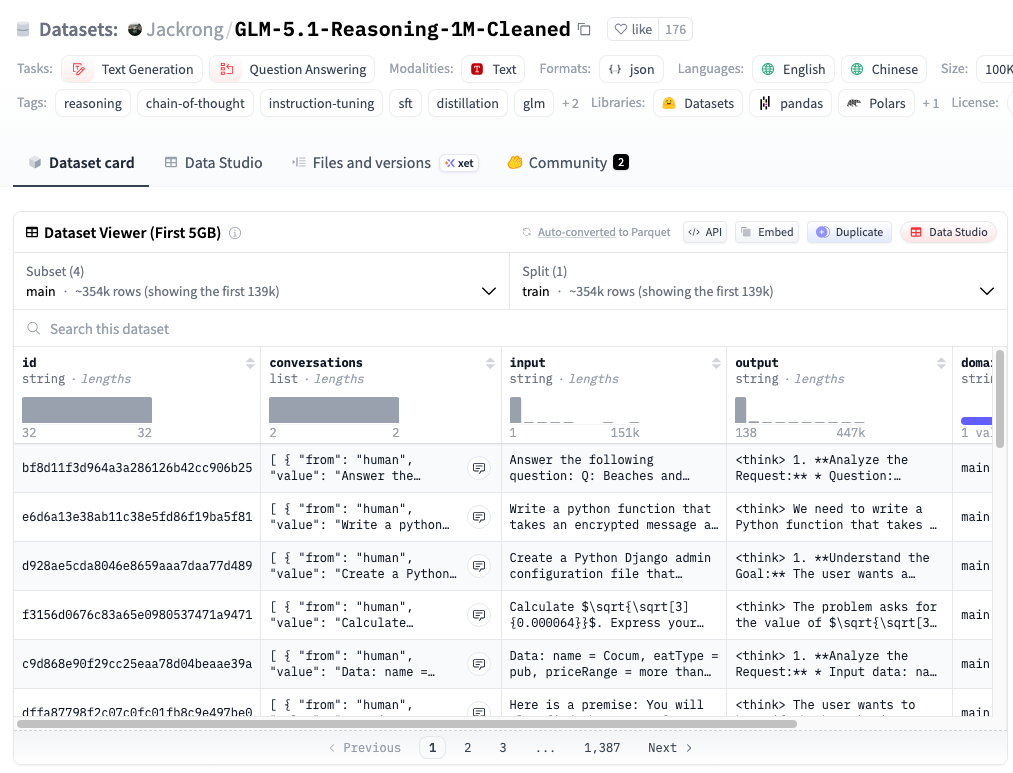
Task: Open the Jackrong author link
Action: pos(184,29)
